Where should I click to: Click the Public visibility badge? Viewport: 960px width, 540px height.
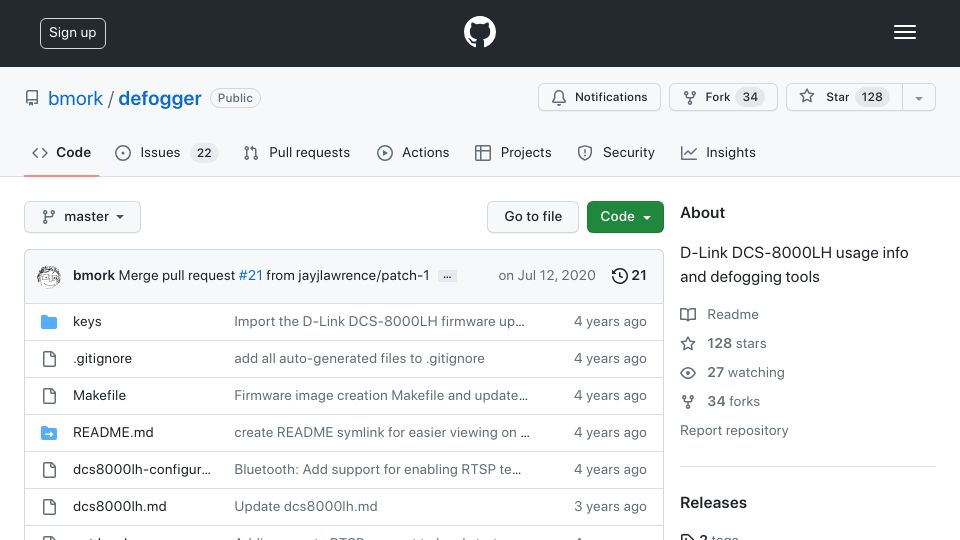pos(235,98)
